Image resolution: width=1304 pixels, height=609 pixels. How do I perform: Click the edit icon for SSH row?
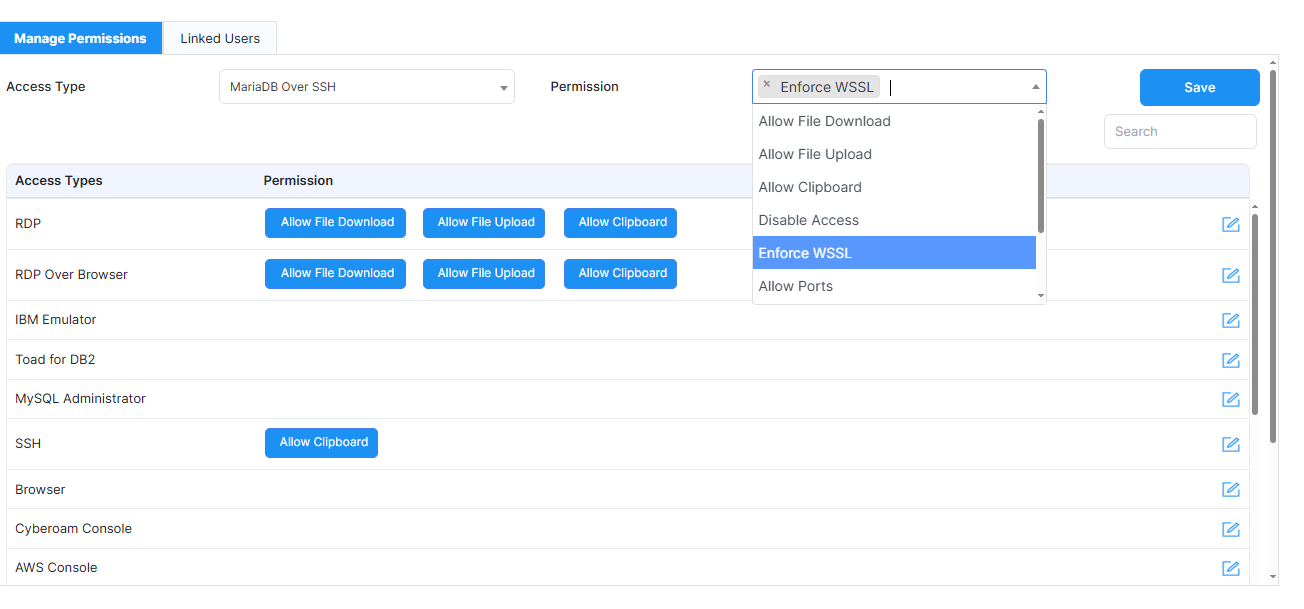[1231, 444]
